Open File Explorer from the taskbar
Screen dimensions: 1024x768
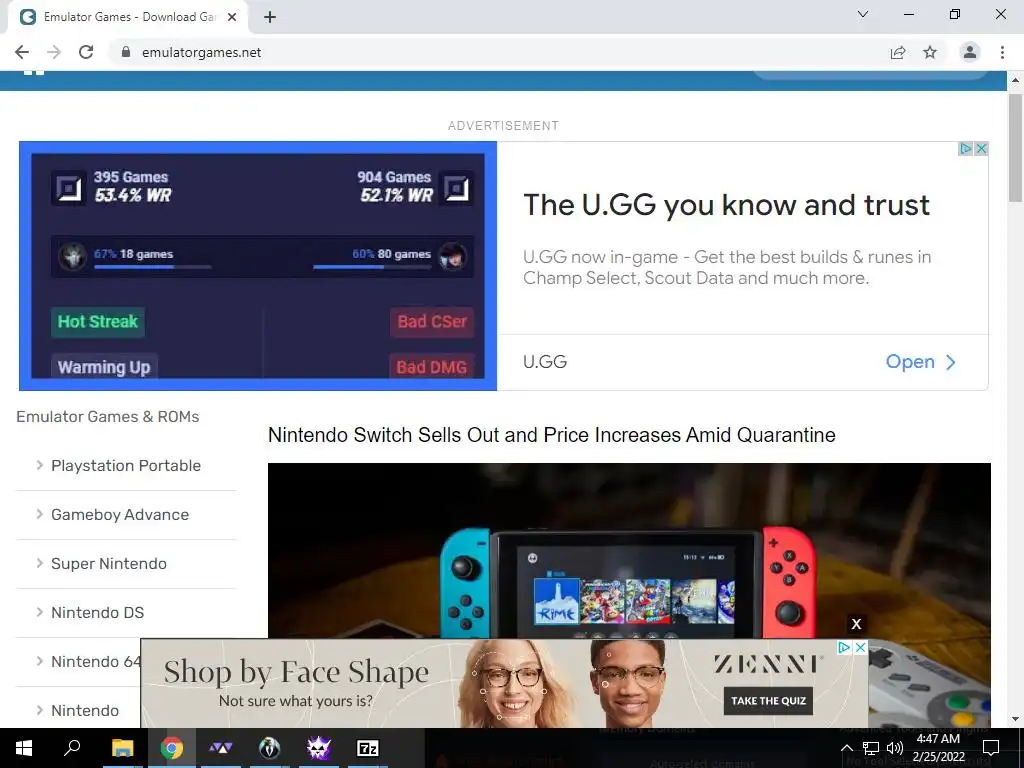click(122, 748)
